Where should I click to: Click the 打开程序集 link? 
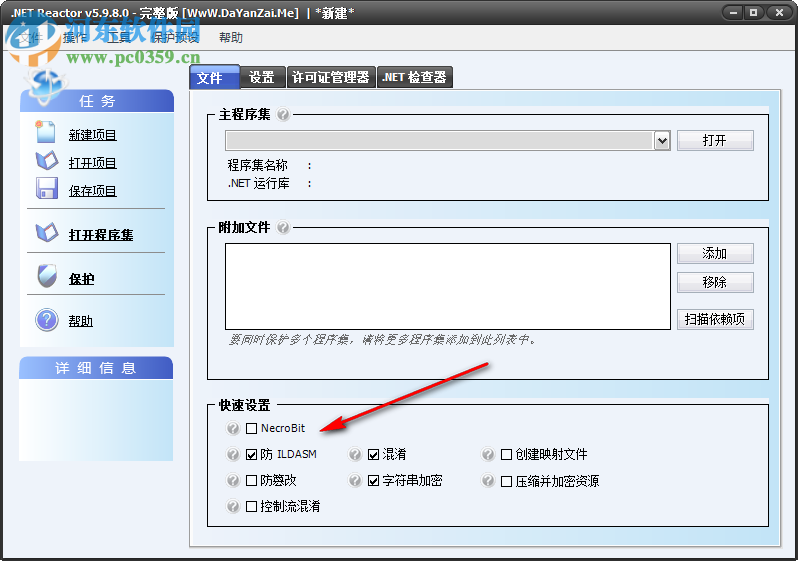click(x=101, y=235)
